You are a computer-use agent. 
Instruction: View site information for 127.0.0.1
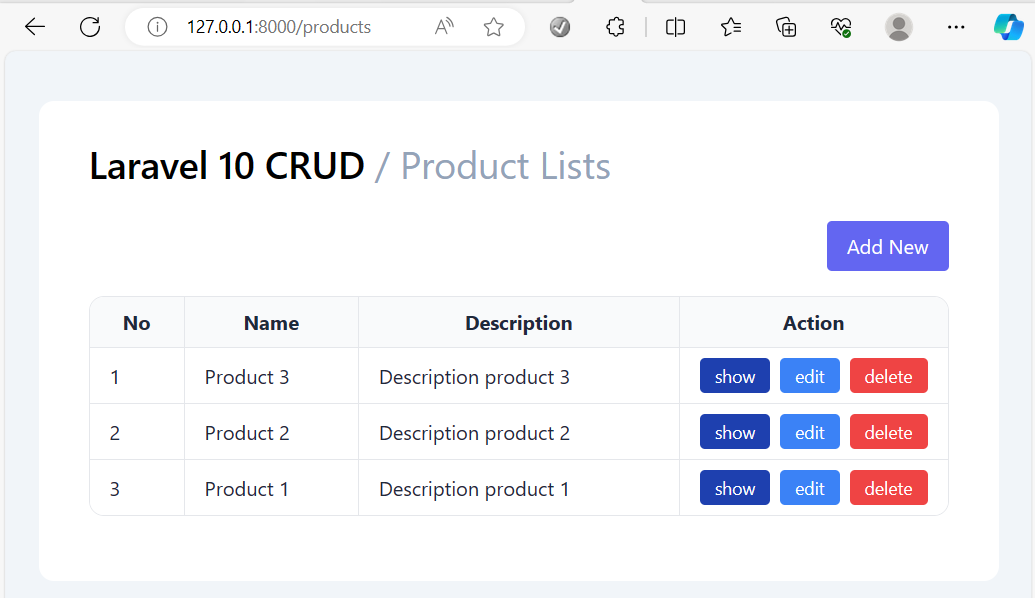coord(156,27)
